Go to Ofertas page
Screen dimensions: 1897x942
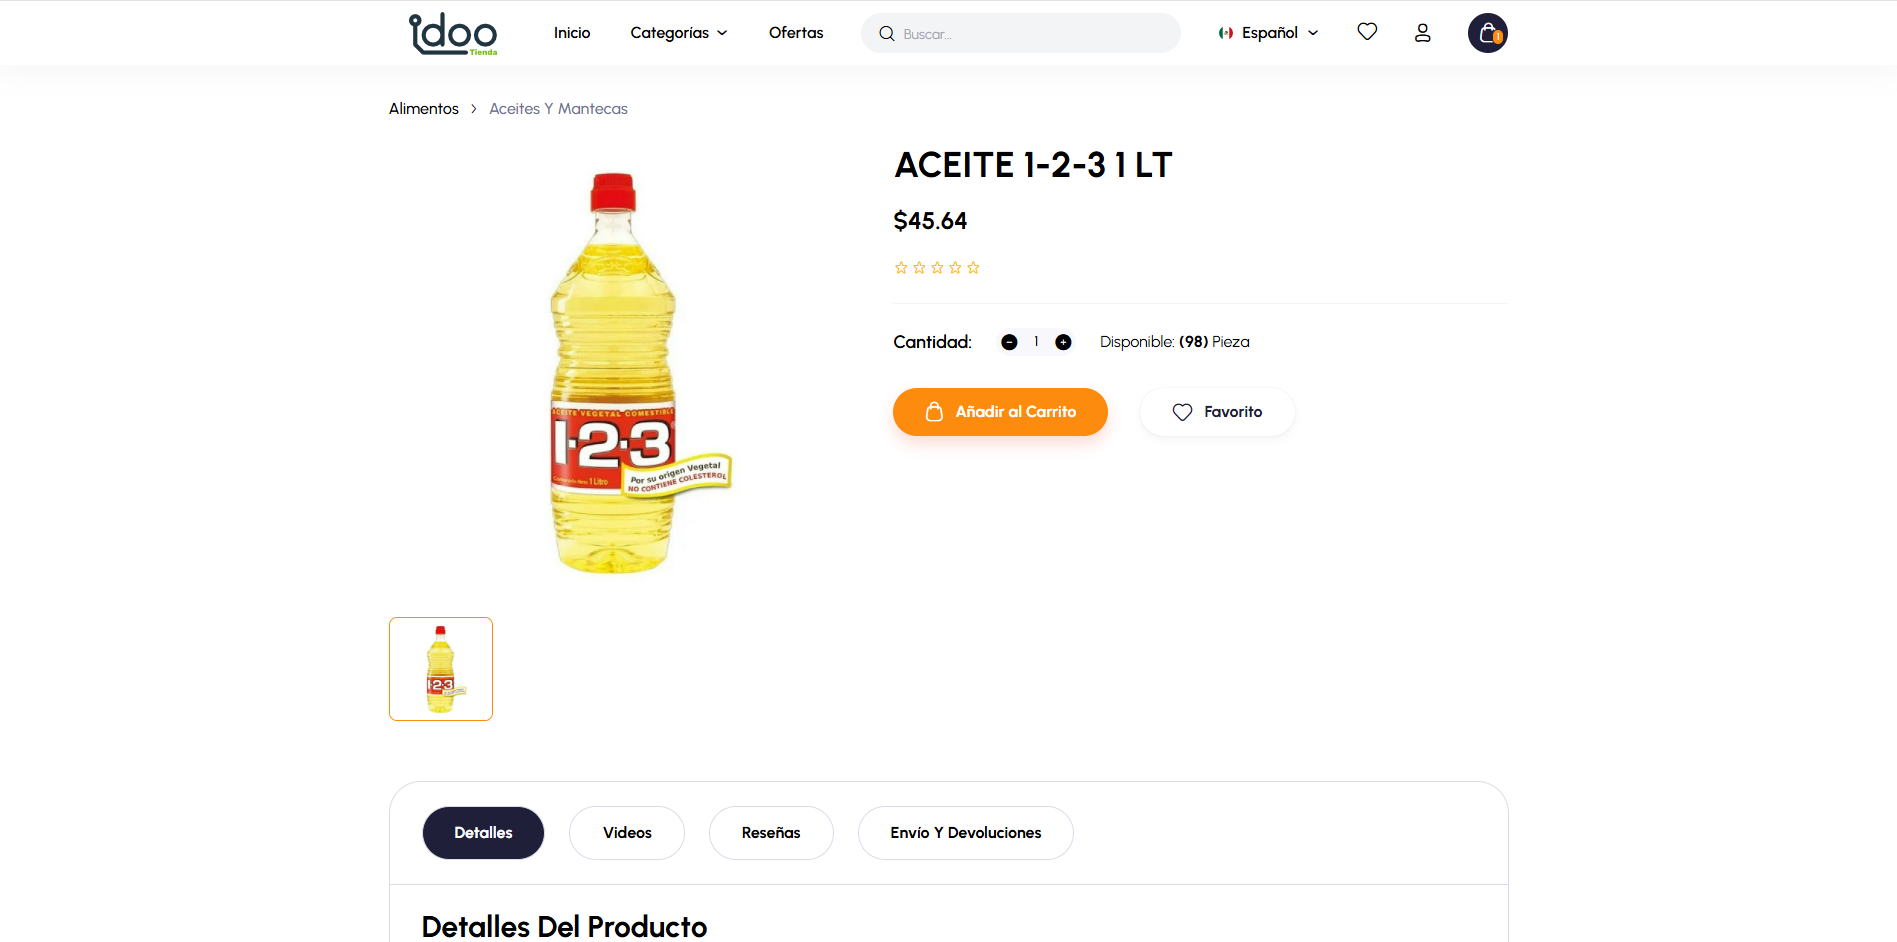[x=796, y=33]
